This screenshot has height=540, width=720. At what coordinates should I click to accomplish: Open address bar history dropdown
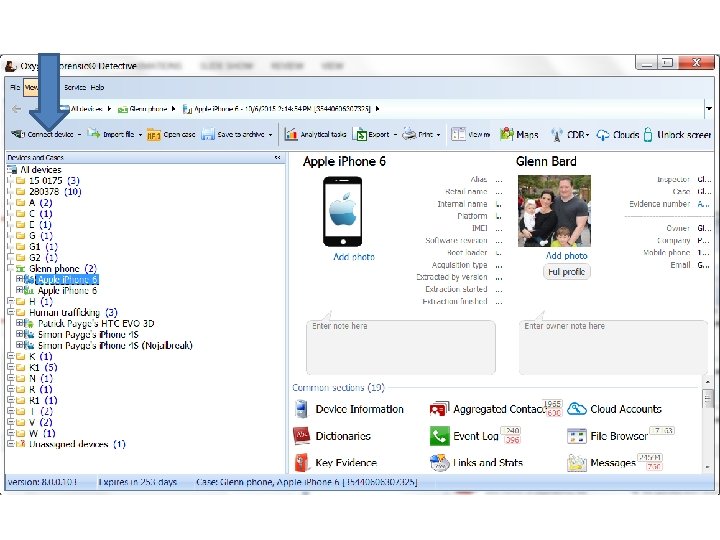pyautogui.click(x=709, y=109)
